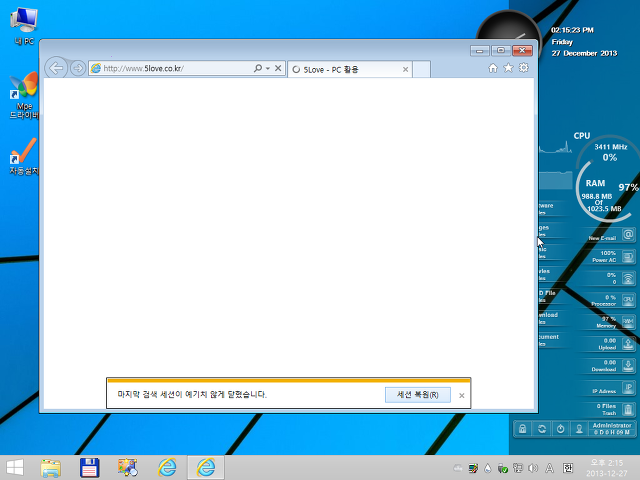Screen dimensions: 640x480
Task: Click the user icon in gadget bar
Action: pyautogui.click(x=579, y=429)
